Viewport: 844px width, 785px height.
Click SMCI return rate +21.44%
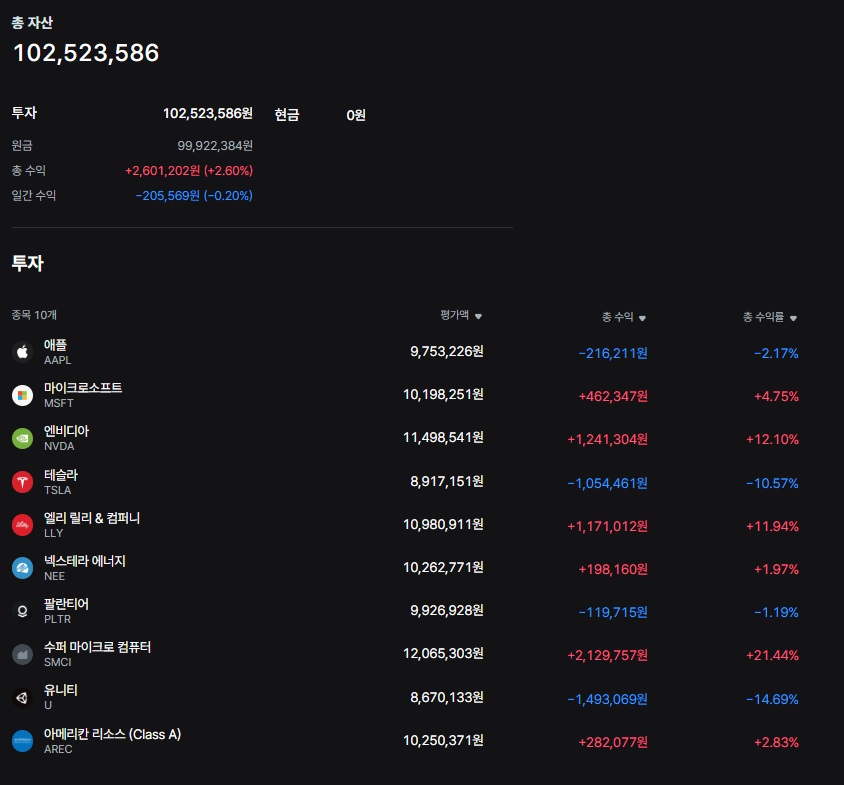tap(772, 656)
